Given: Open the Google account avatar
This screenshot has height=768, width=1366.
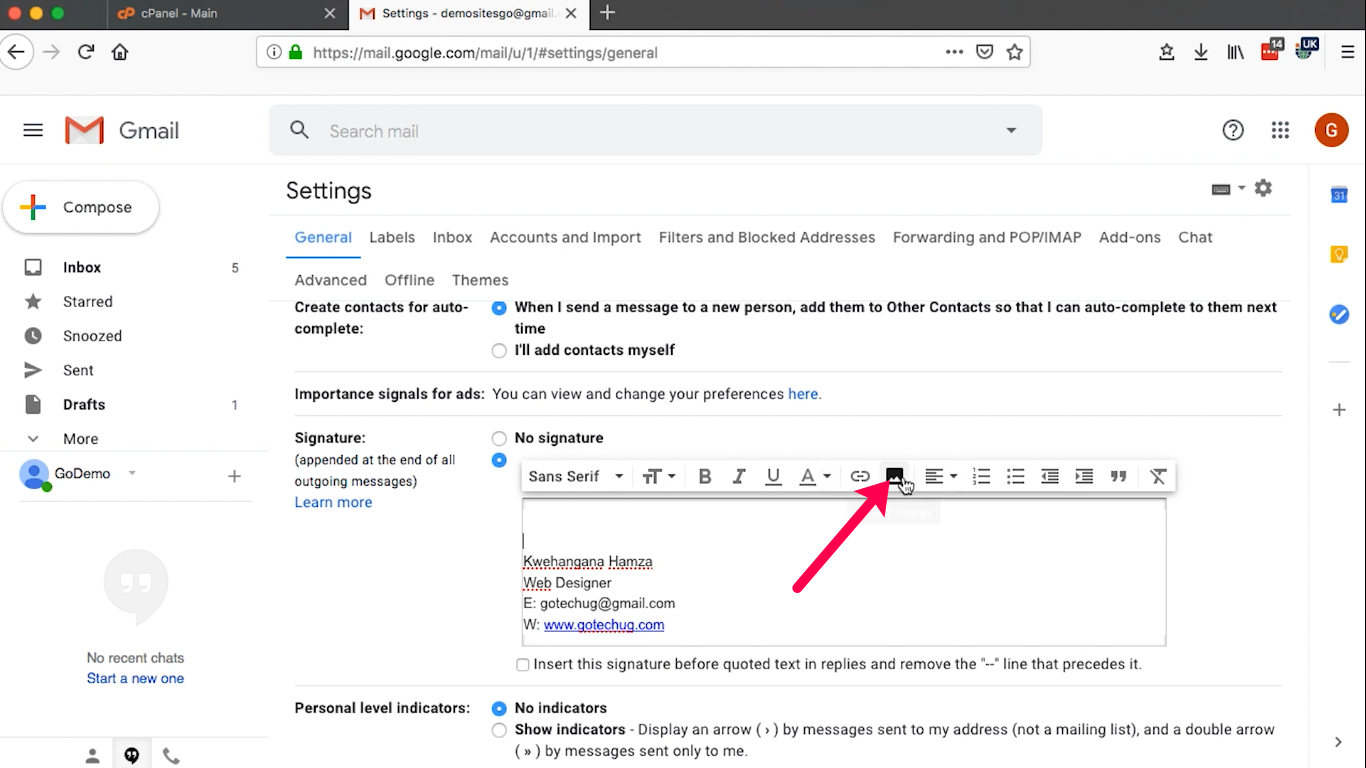Looking at the screenshot, I should [1331, 130].
